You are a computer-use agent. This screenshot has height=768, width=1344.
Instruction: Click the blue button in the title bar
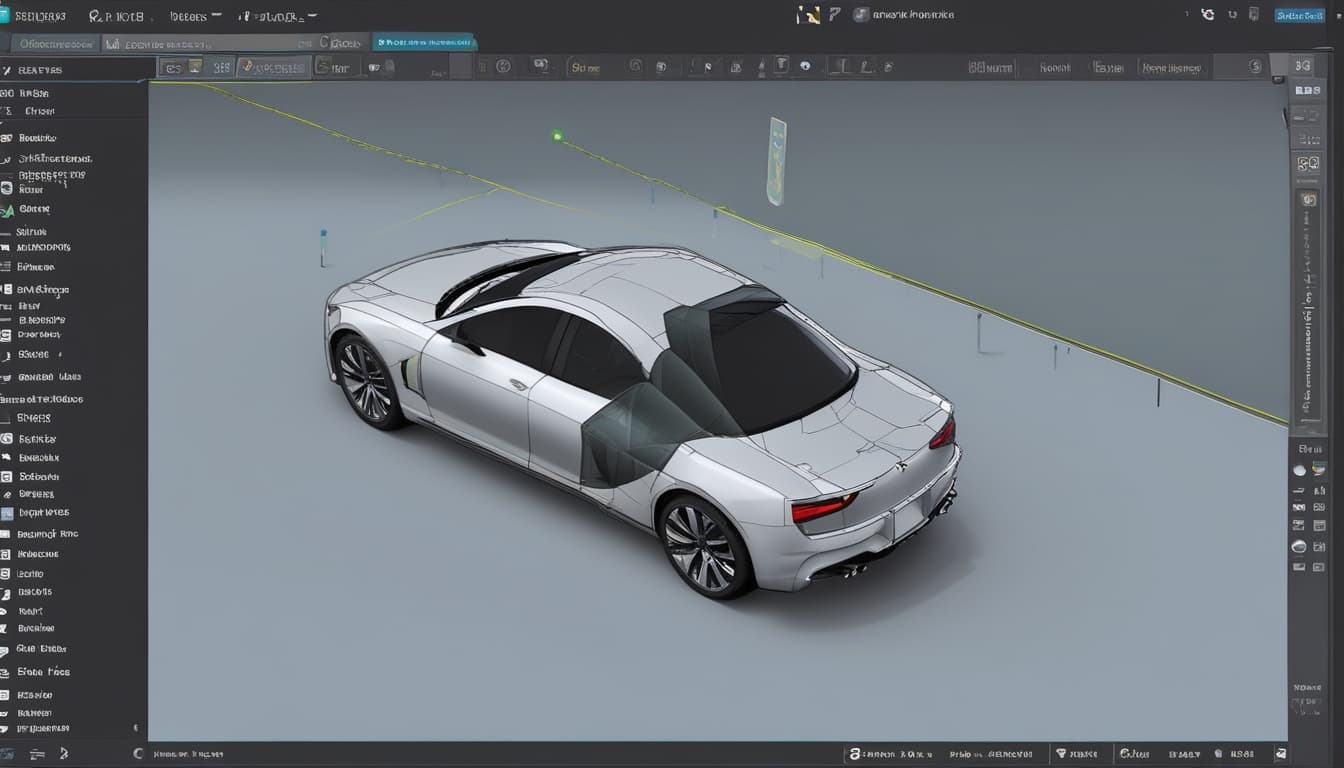coord(1299,15)
